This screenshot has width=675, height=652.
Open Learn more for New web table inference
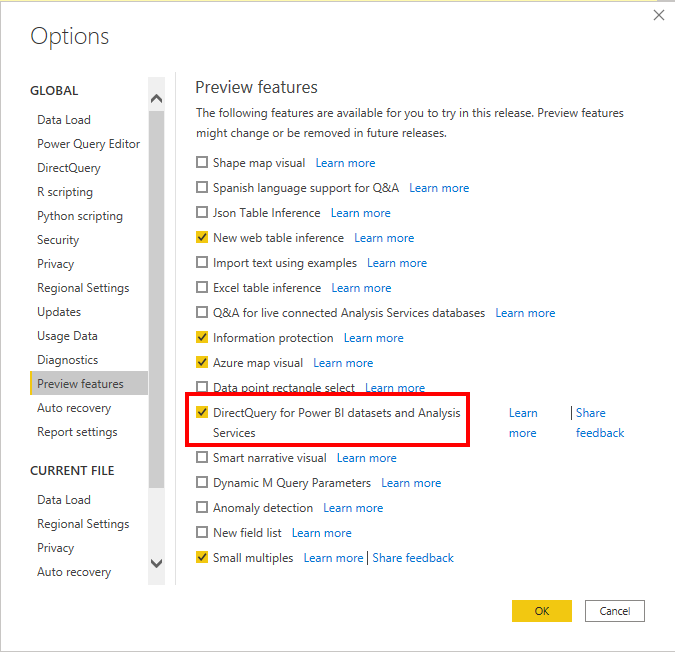[x=384, y=238]
